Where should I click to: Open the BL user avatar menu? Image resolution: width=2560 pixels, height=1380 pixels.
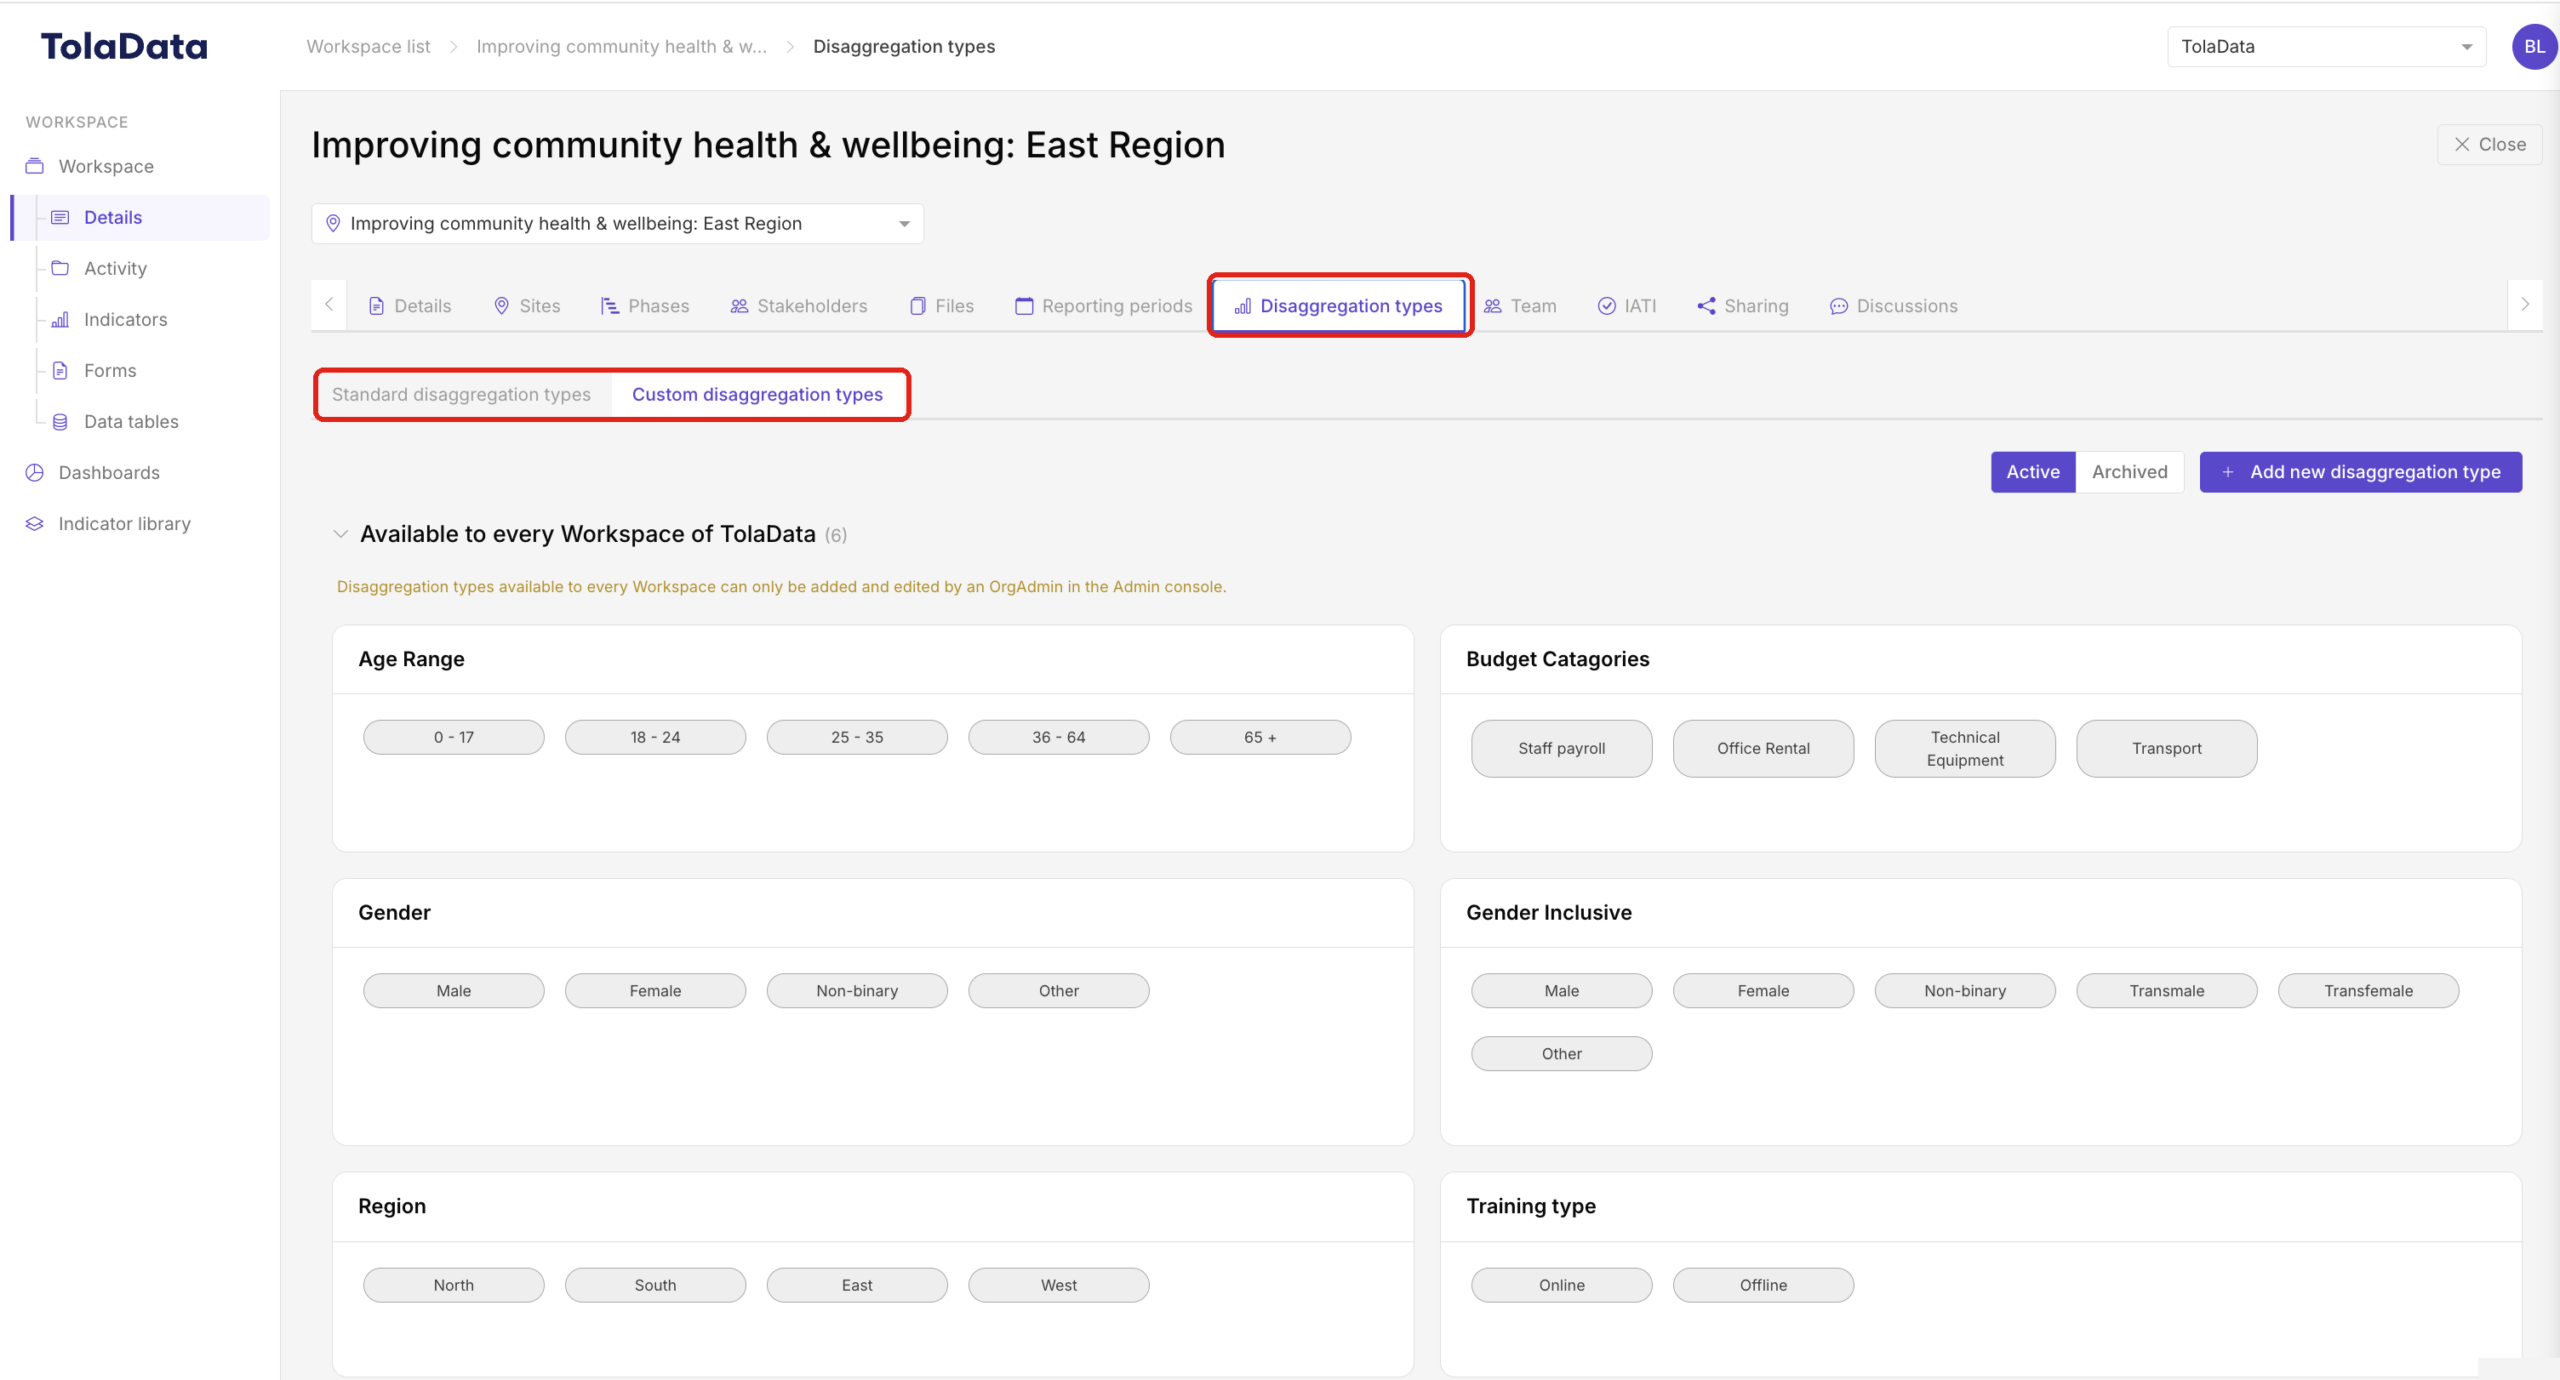2533,46
